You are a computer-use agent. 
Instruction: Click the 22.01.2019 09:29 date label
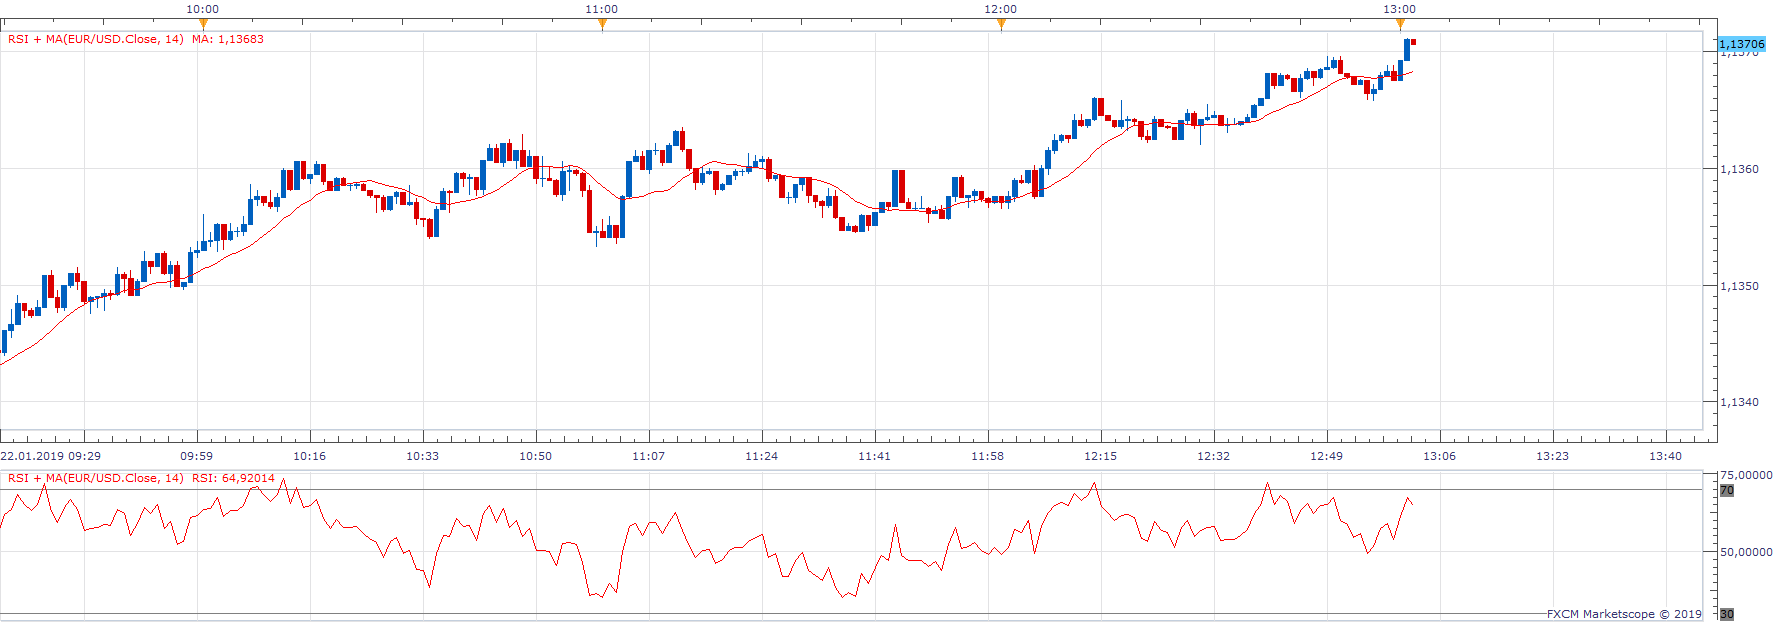[x=50, y=456]
